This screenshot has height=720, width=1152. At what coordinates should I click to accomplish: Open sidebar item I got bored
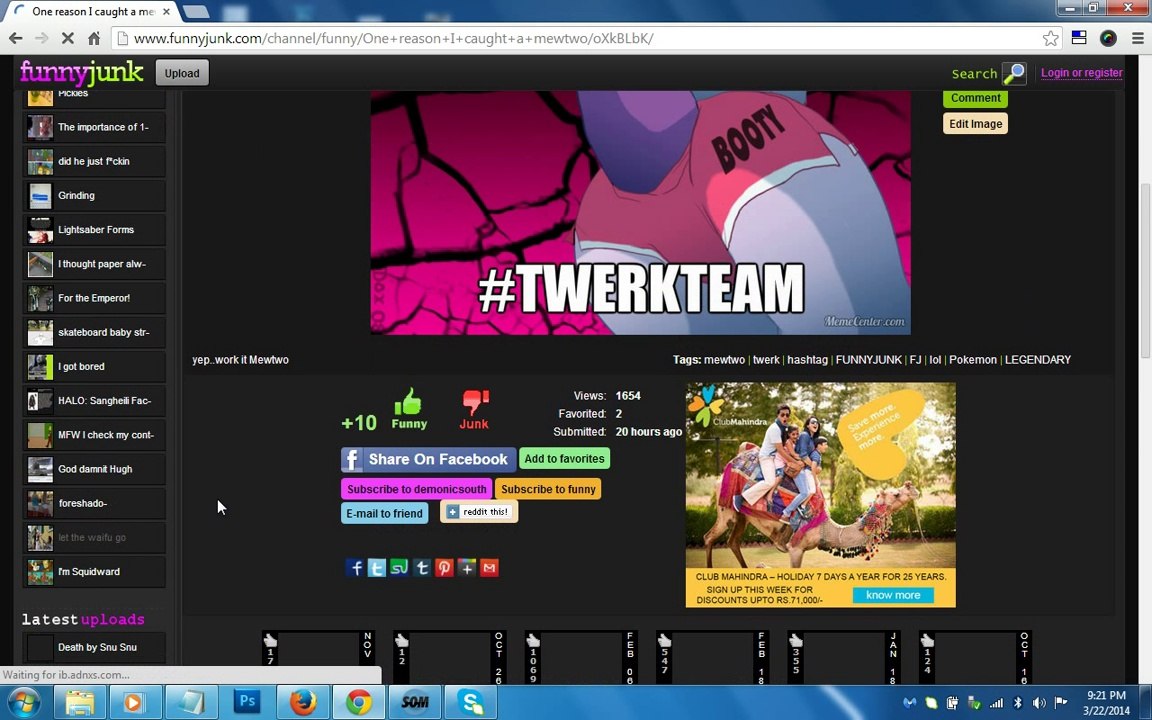[94, 367]
